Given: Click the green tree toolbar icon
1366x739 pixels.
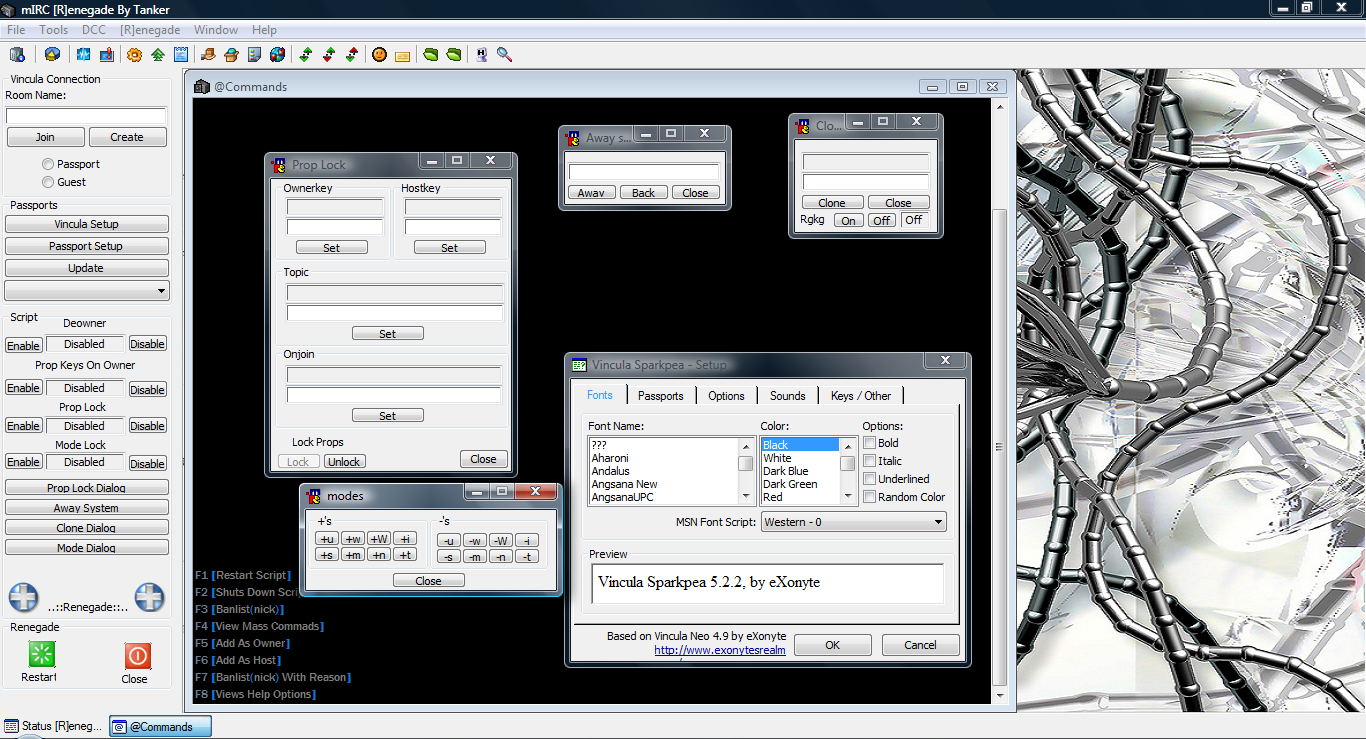Looking at the screenshot, I should click(x=157, y=54).
